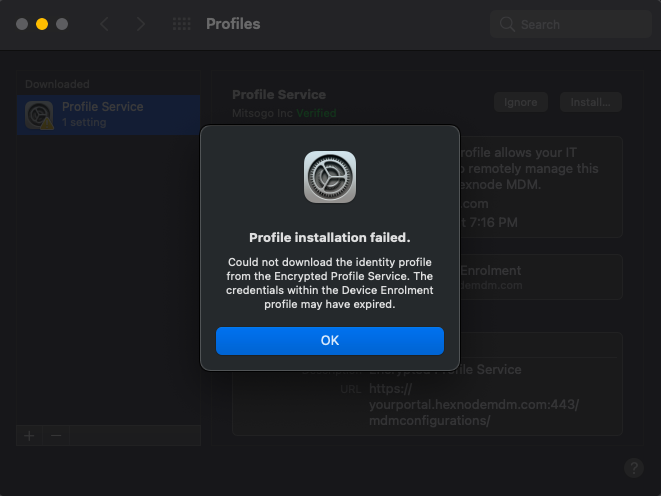Viewport: 661px width, 496px height.
Task: Open help with question mark button
Action: click(x=634, y=468)
